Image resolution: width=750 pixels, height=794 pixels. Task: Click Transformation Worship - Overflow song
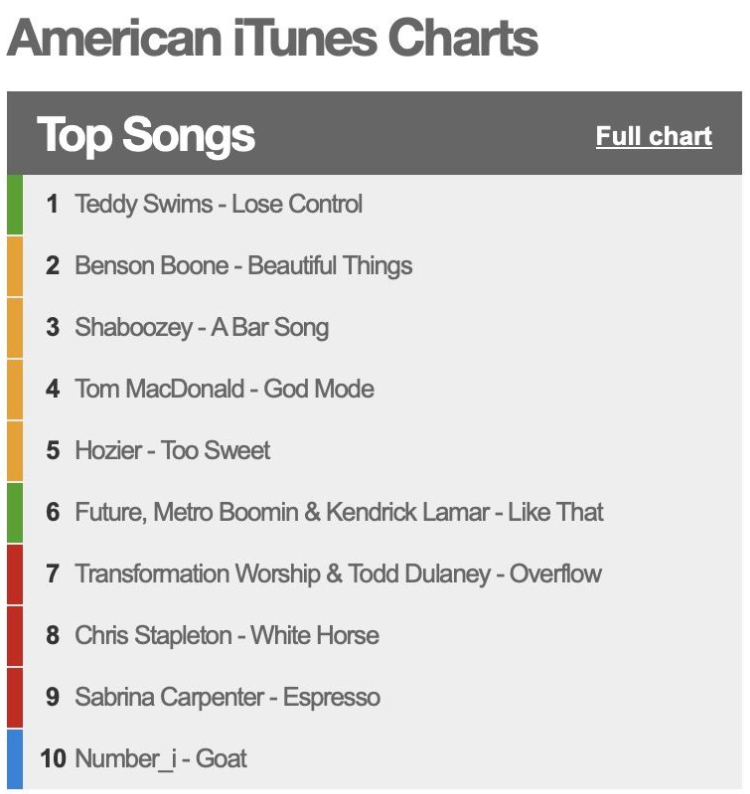(x=338, y=574)
